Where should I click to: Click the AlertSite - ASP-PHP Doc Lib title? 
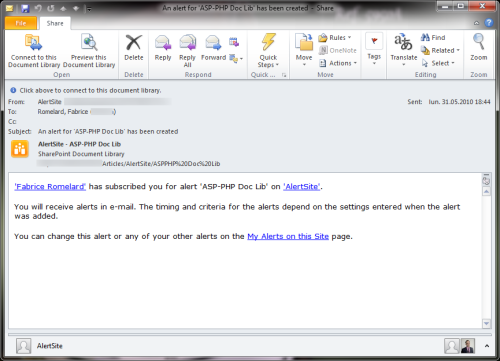tap(79, 144)
